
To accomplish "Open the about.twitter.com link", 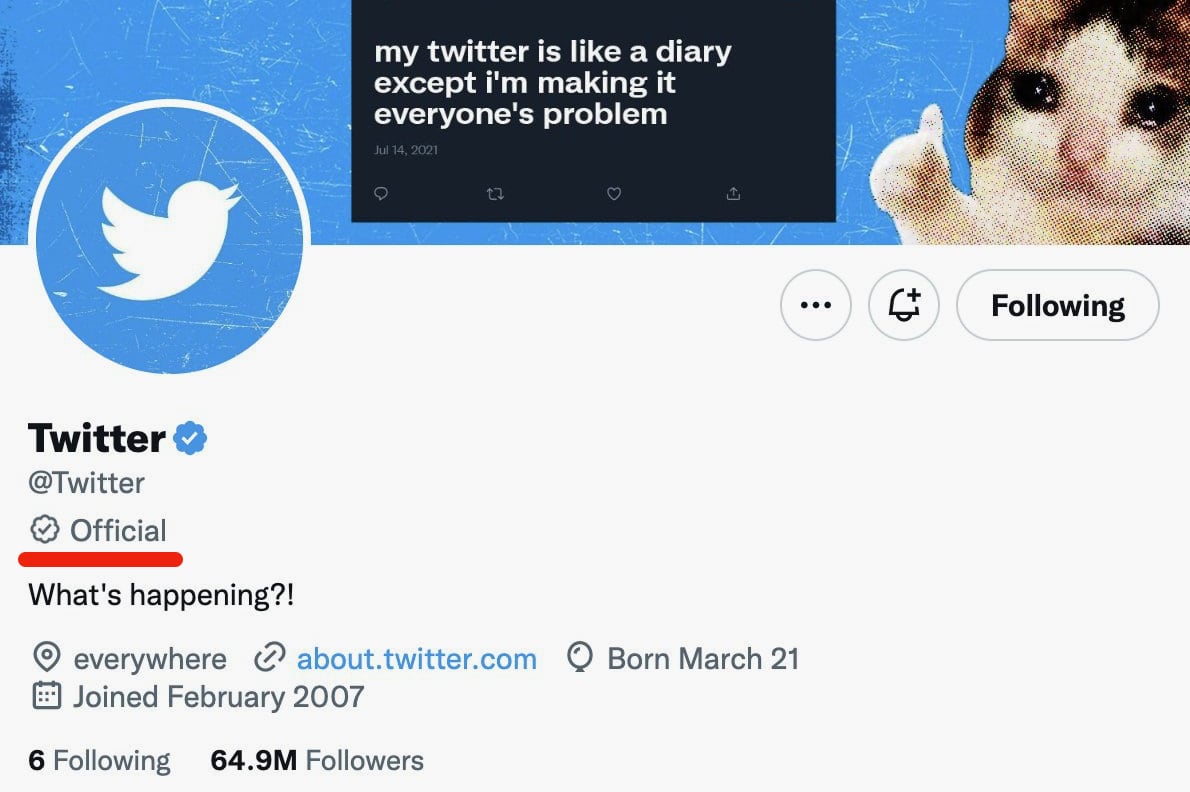I will 416,659.
